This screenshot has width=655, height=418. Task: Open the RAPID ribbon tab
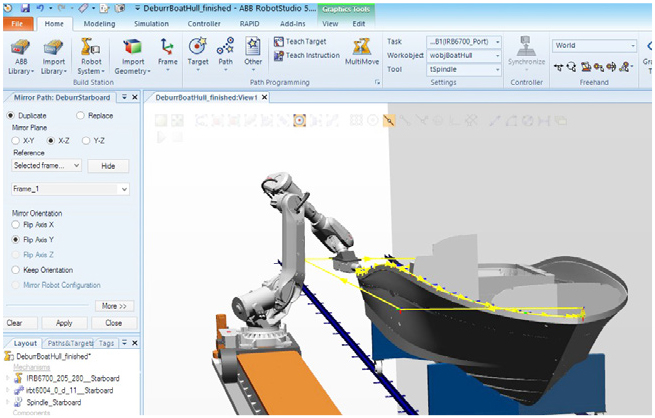click(247, 22)
